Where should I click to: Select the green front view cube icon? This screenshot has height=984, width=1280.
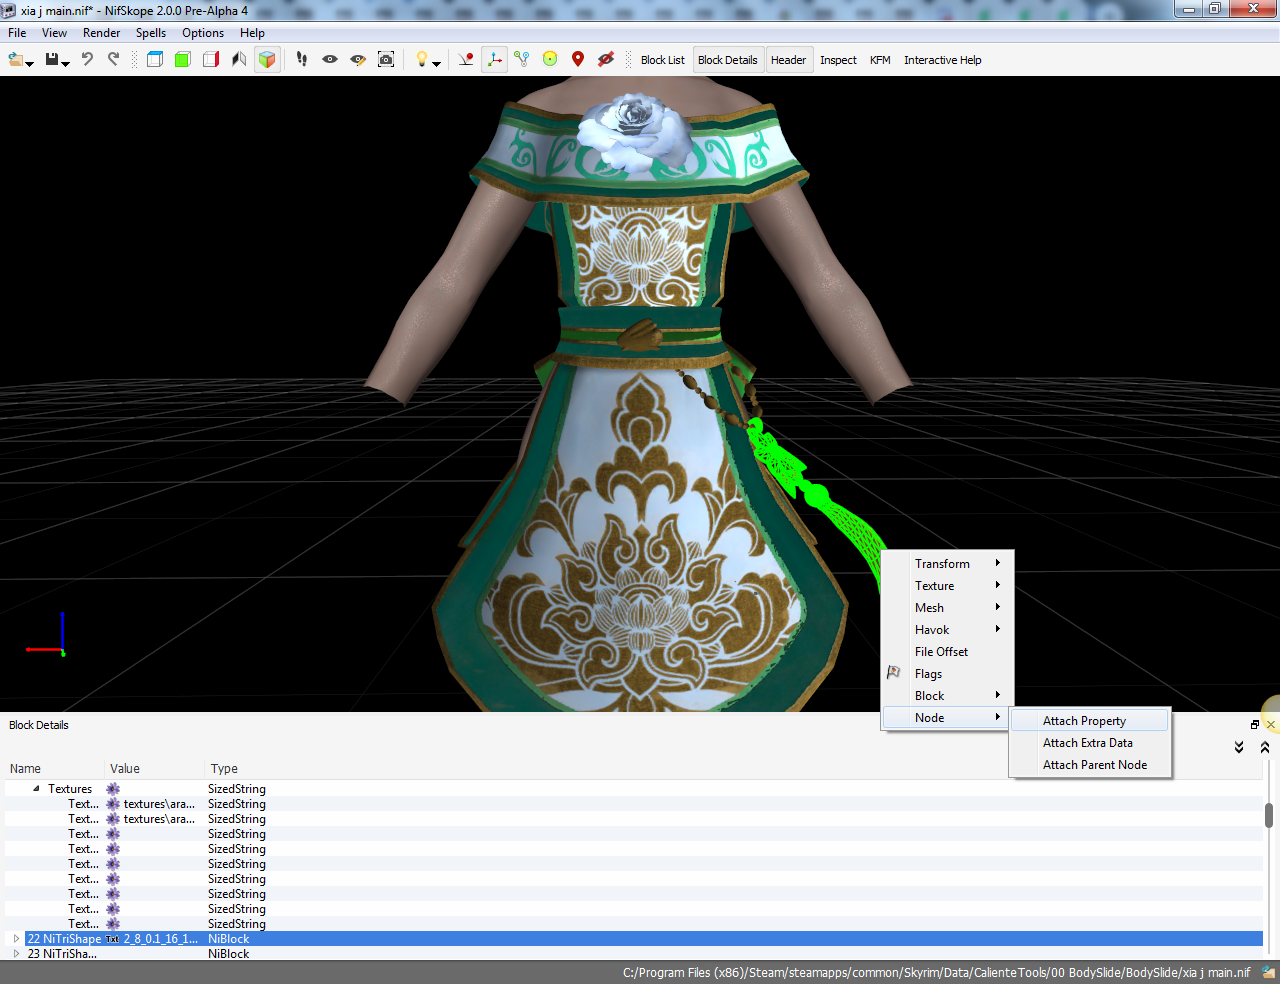183,60
